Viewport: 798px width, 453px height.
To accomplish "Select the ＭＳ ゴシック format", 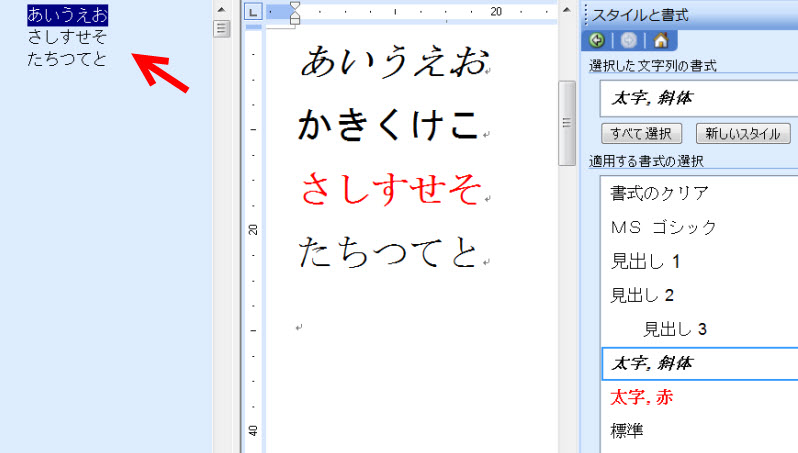I will pos(664,227).
